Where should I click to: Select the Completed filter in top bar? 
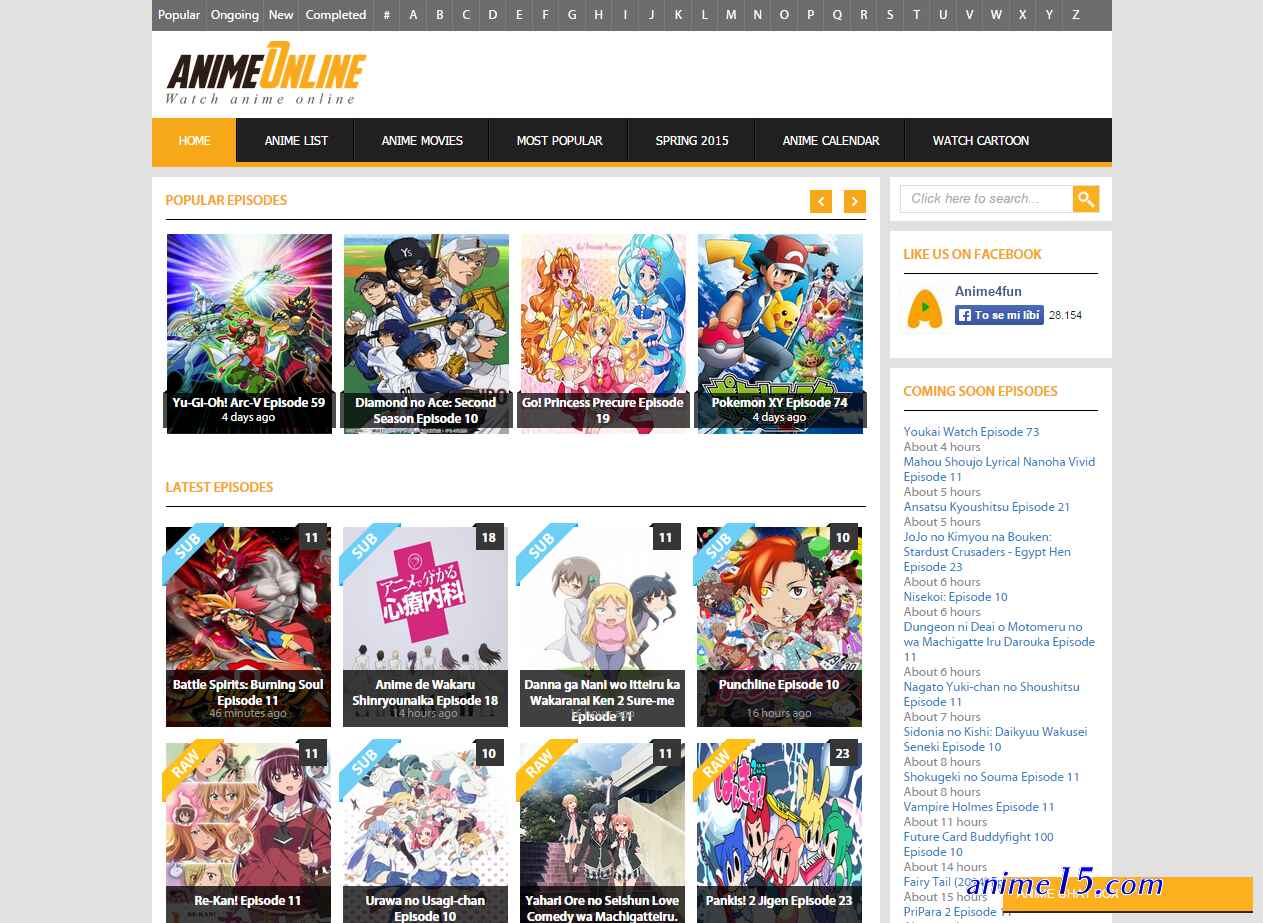click(336, 15)
